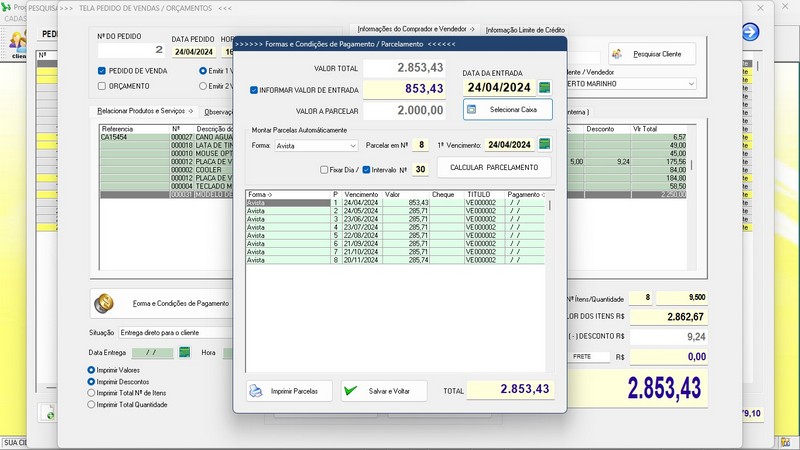800x450 pixels.
Task: Click green checkmark on Salvar e Voltar
Action: coord(351,391)
